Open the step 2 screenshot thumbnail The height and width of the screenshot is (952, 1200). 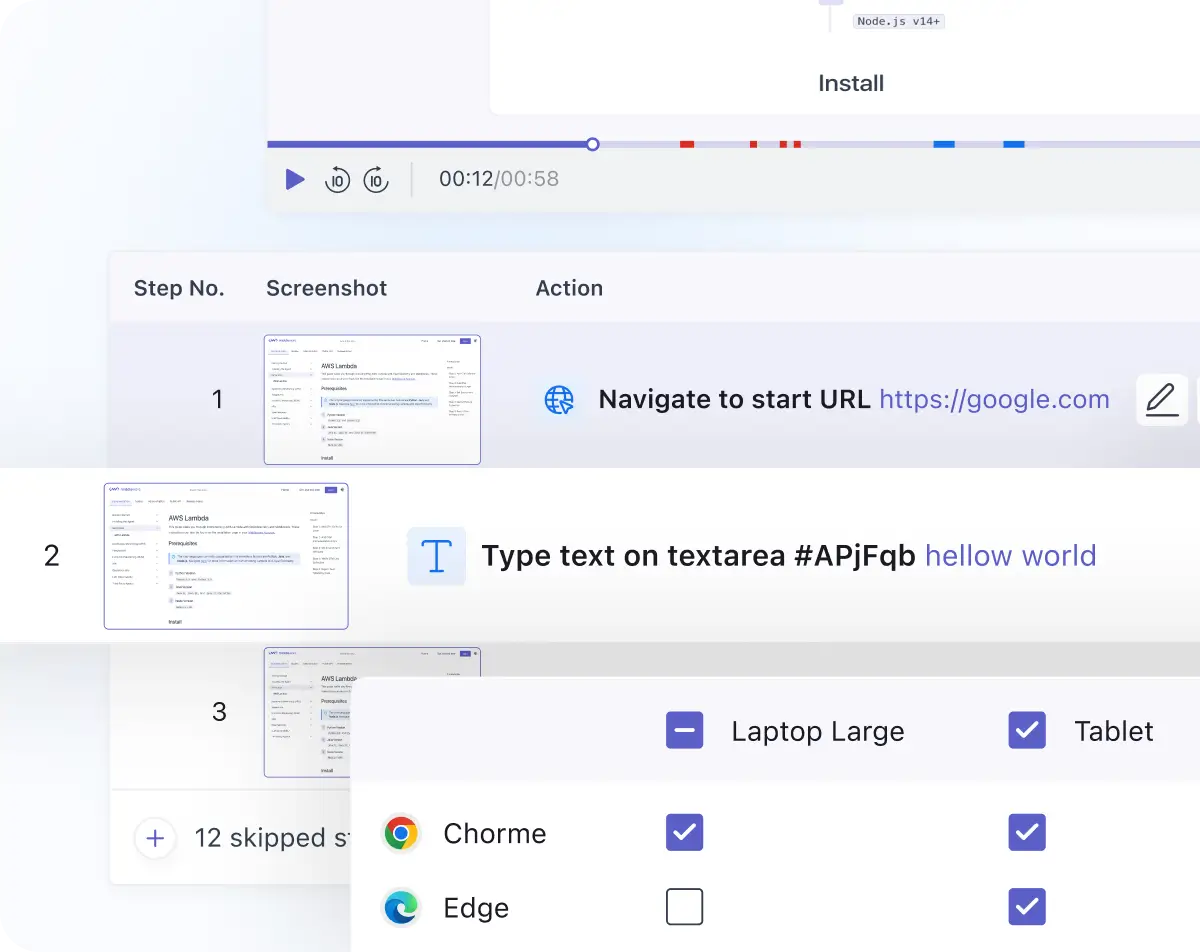tap(226, 556)
